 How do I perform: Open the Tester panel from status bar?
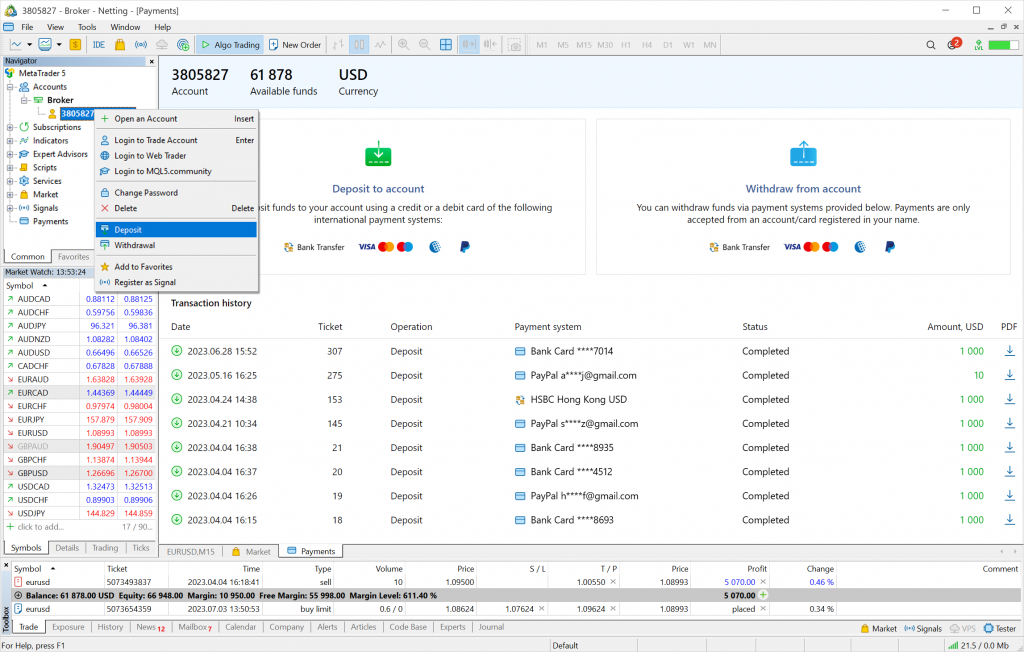tap(999, 628)
